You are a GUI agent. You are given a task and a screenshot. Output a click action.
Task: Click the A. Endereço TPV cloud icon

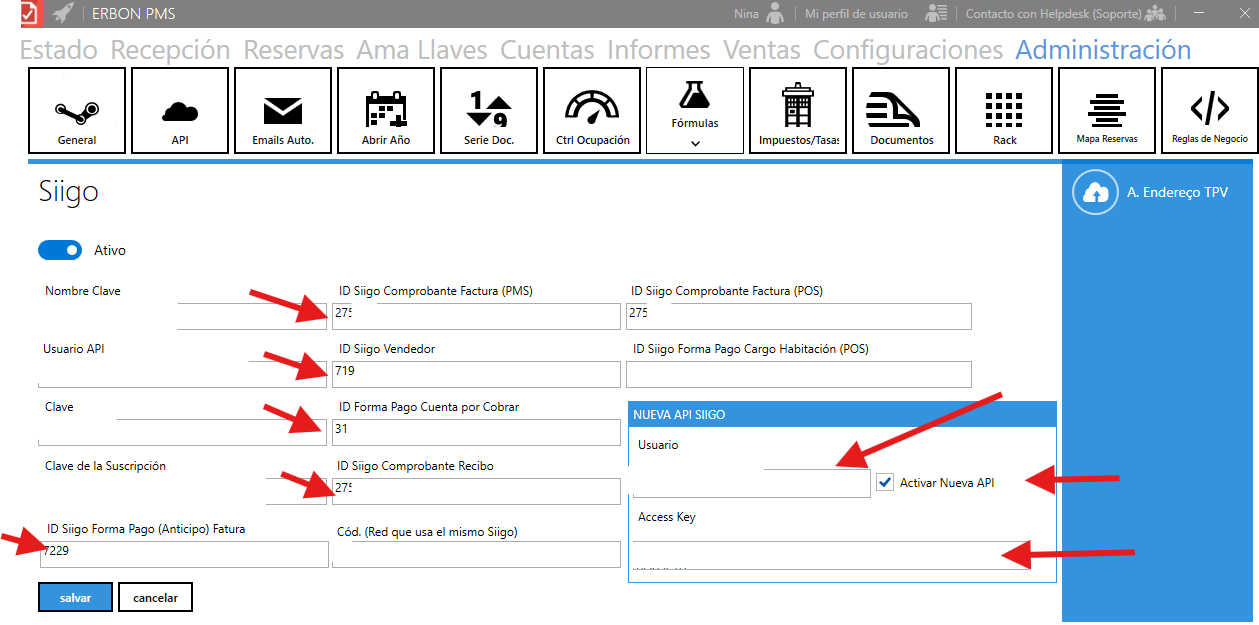(1095, 193)
